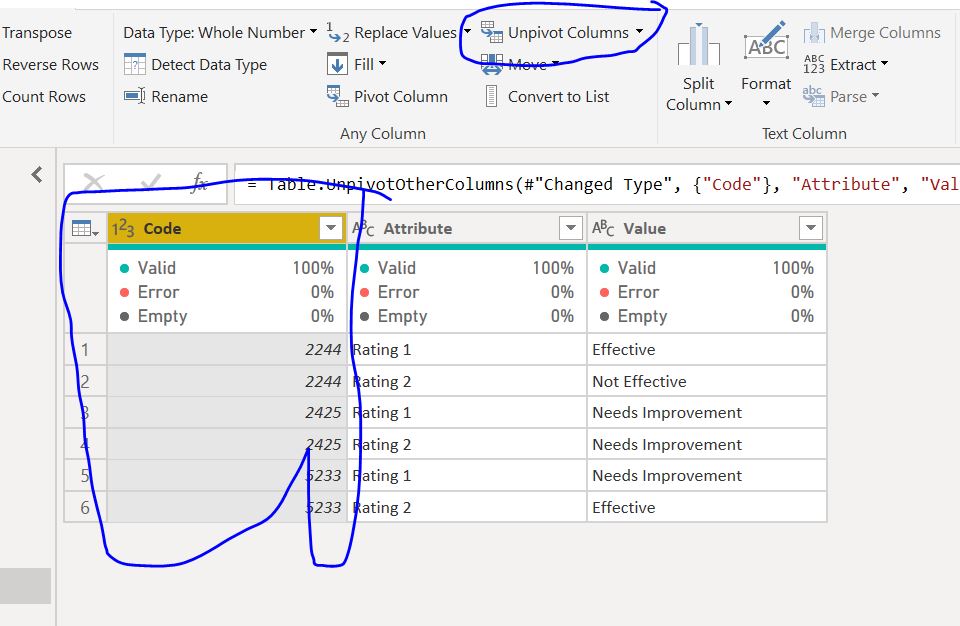Select row number 1
The width and height of the screenshot is (960, 626).
tap(85, 350)
